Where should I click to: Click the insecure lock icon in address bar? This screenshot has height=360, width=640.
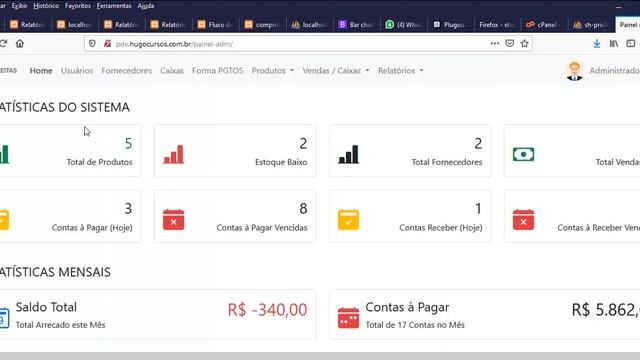tap(107, 44)
